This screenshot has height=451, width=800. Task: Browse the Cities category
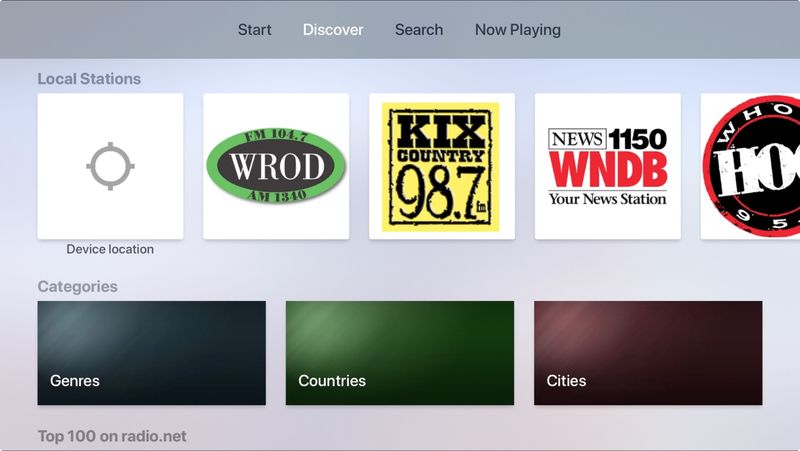[x=648, y=353]
